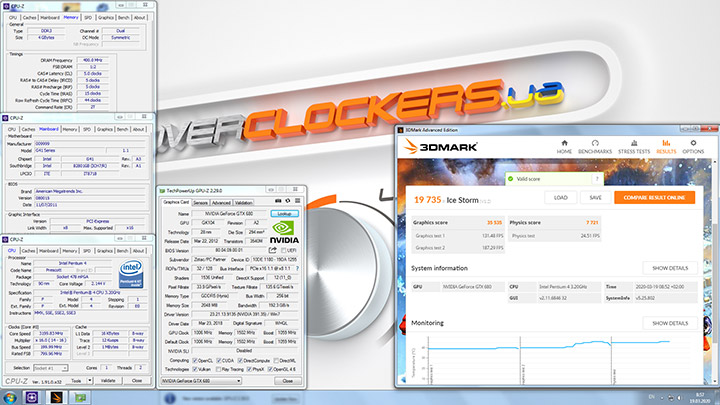Click COMPARE RESULT ONLINE button

click(654, 197)
